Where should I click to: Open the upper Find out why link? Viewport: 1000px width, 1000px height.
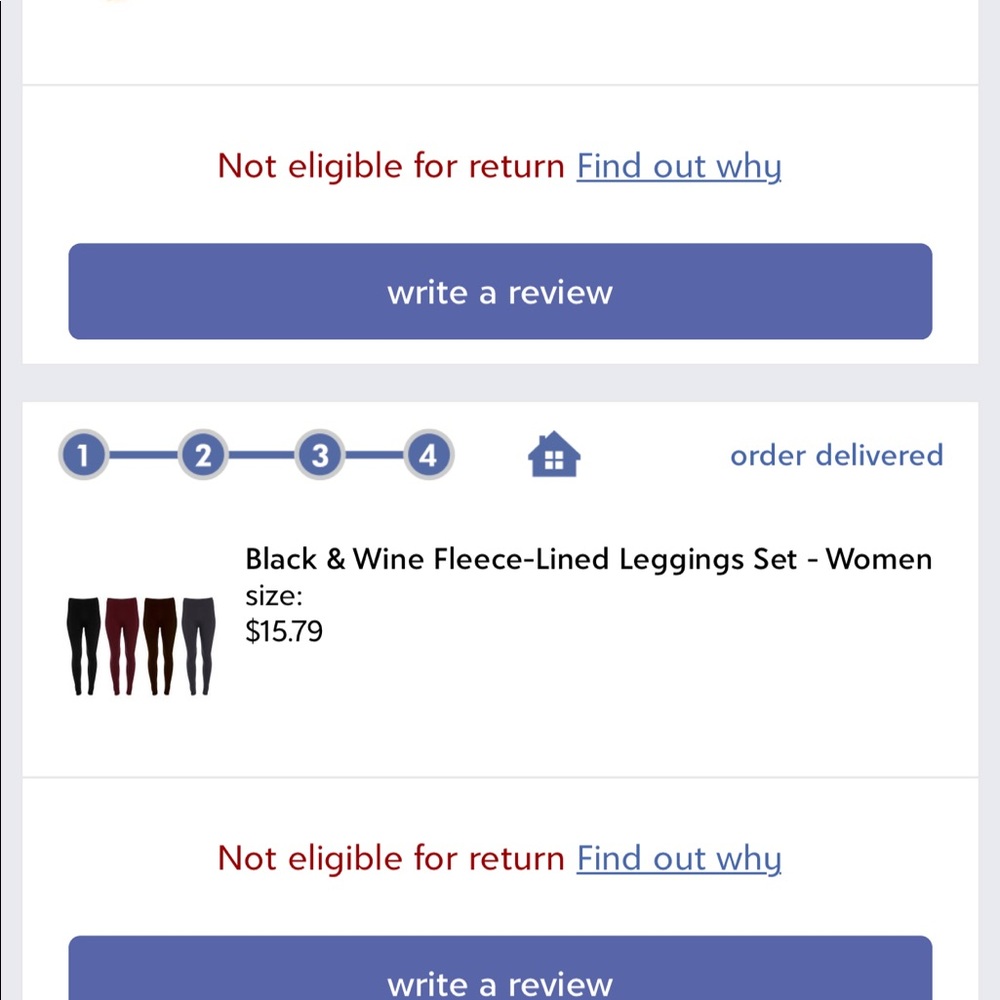[x=679, y=166]
